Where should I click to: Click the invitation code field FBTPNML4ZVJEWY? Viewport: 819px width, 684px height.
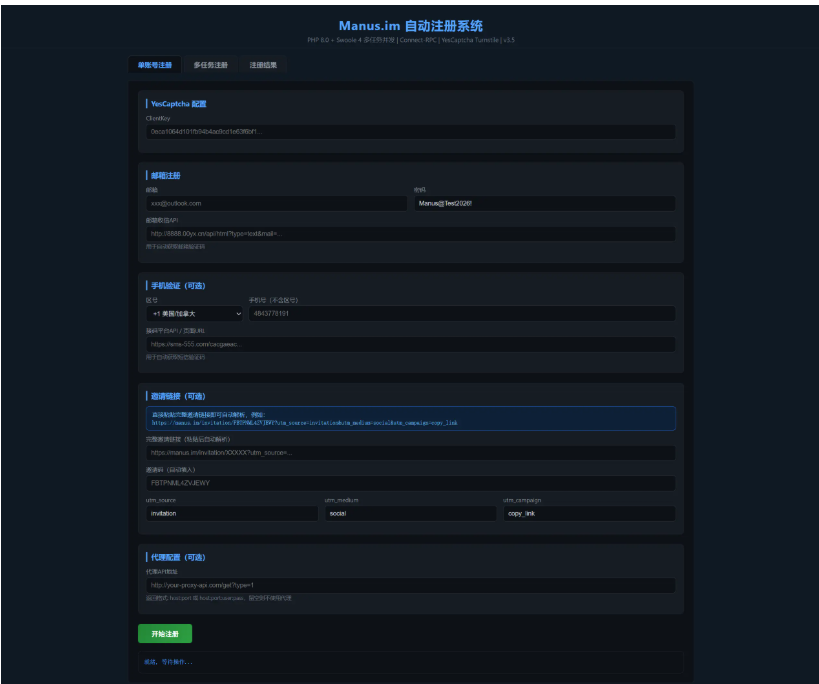point(411,483)
